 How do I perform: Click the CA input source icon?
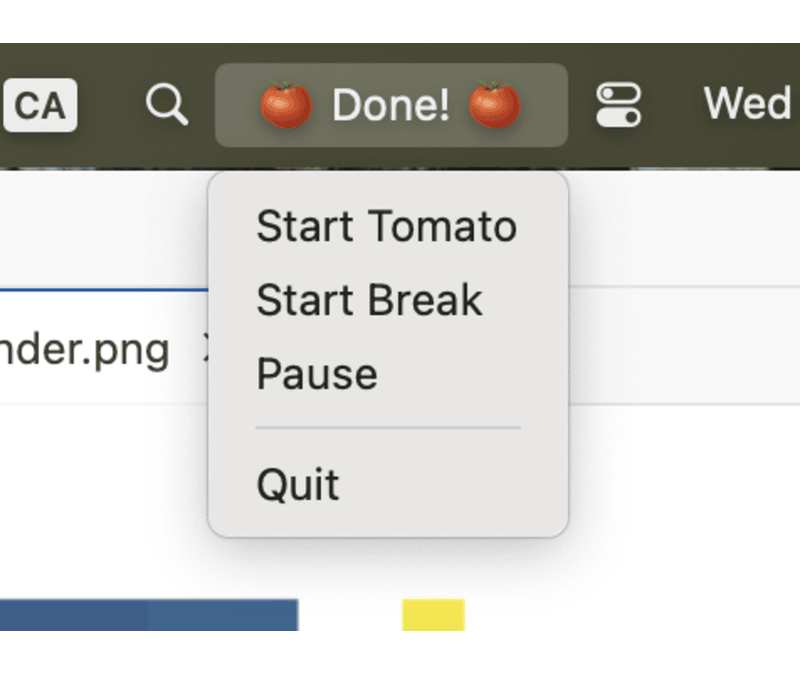pyautogui.click(x=40, y=105)
